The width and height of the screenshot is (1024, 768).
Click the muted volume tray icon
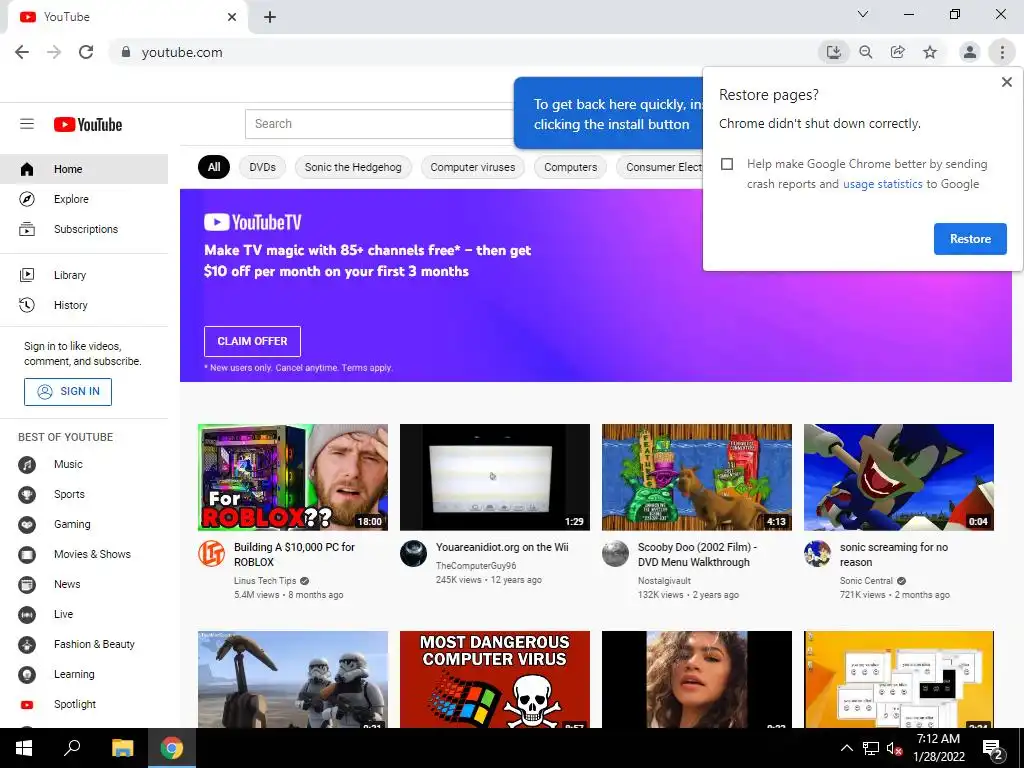(x=895, y=748)
